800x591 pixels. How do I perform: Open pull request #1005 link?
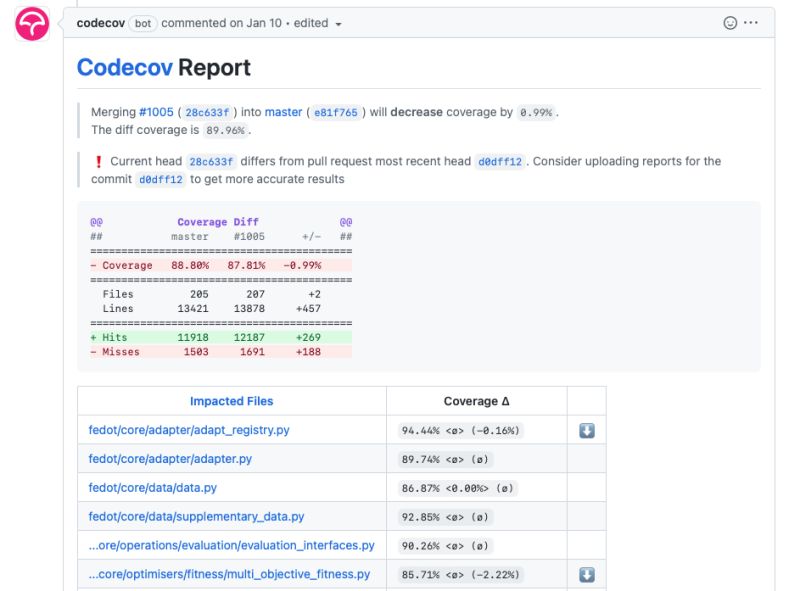click(x=156, y=112)
